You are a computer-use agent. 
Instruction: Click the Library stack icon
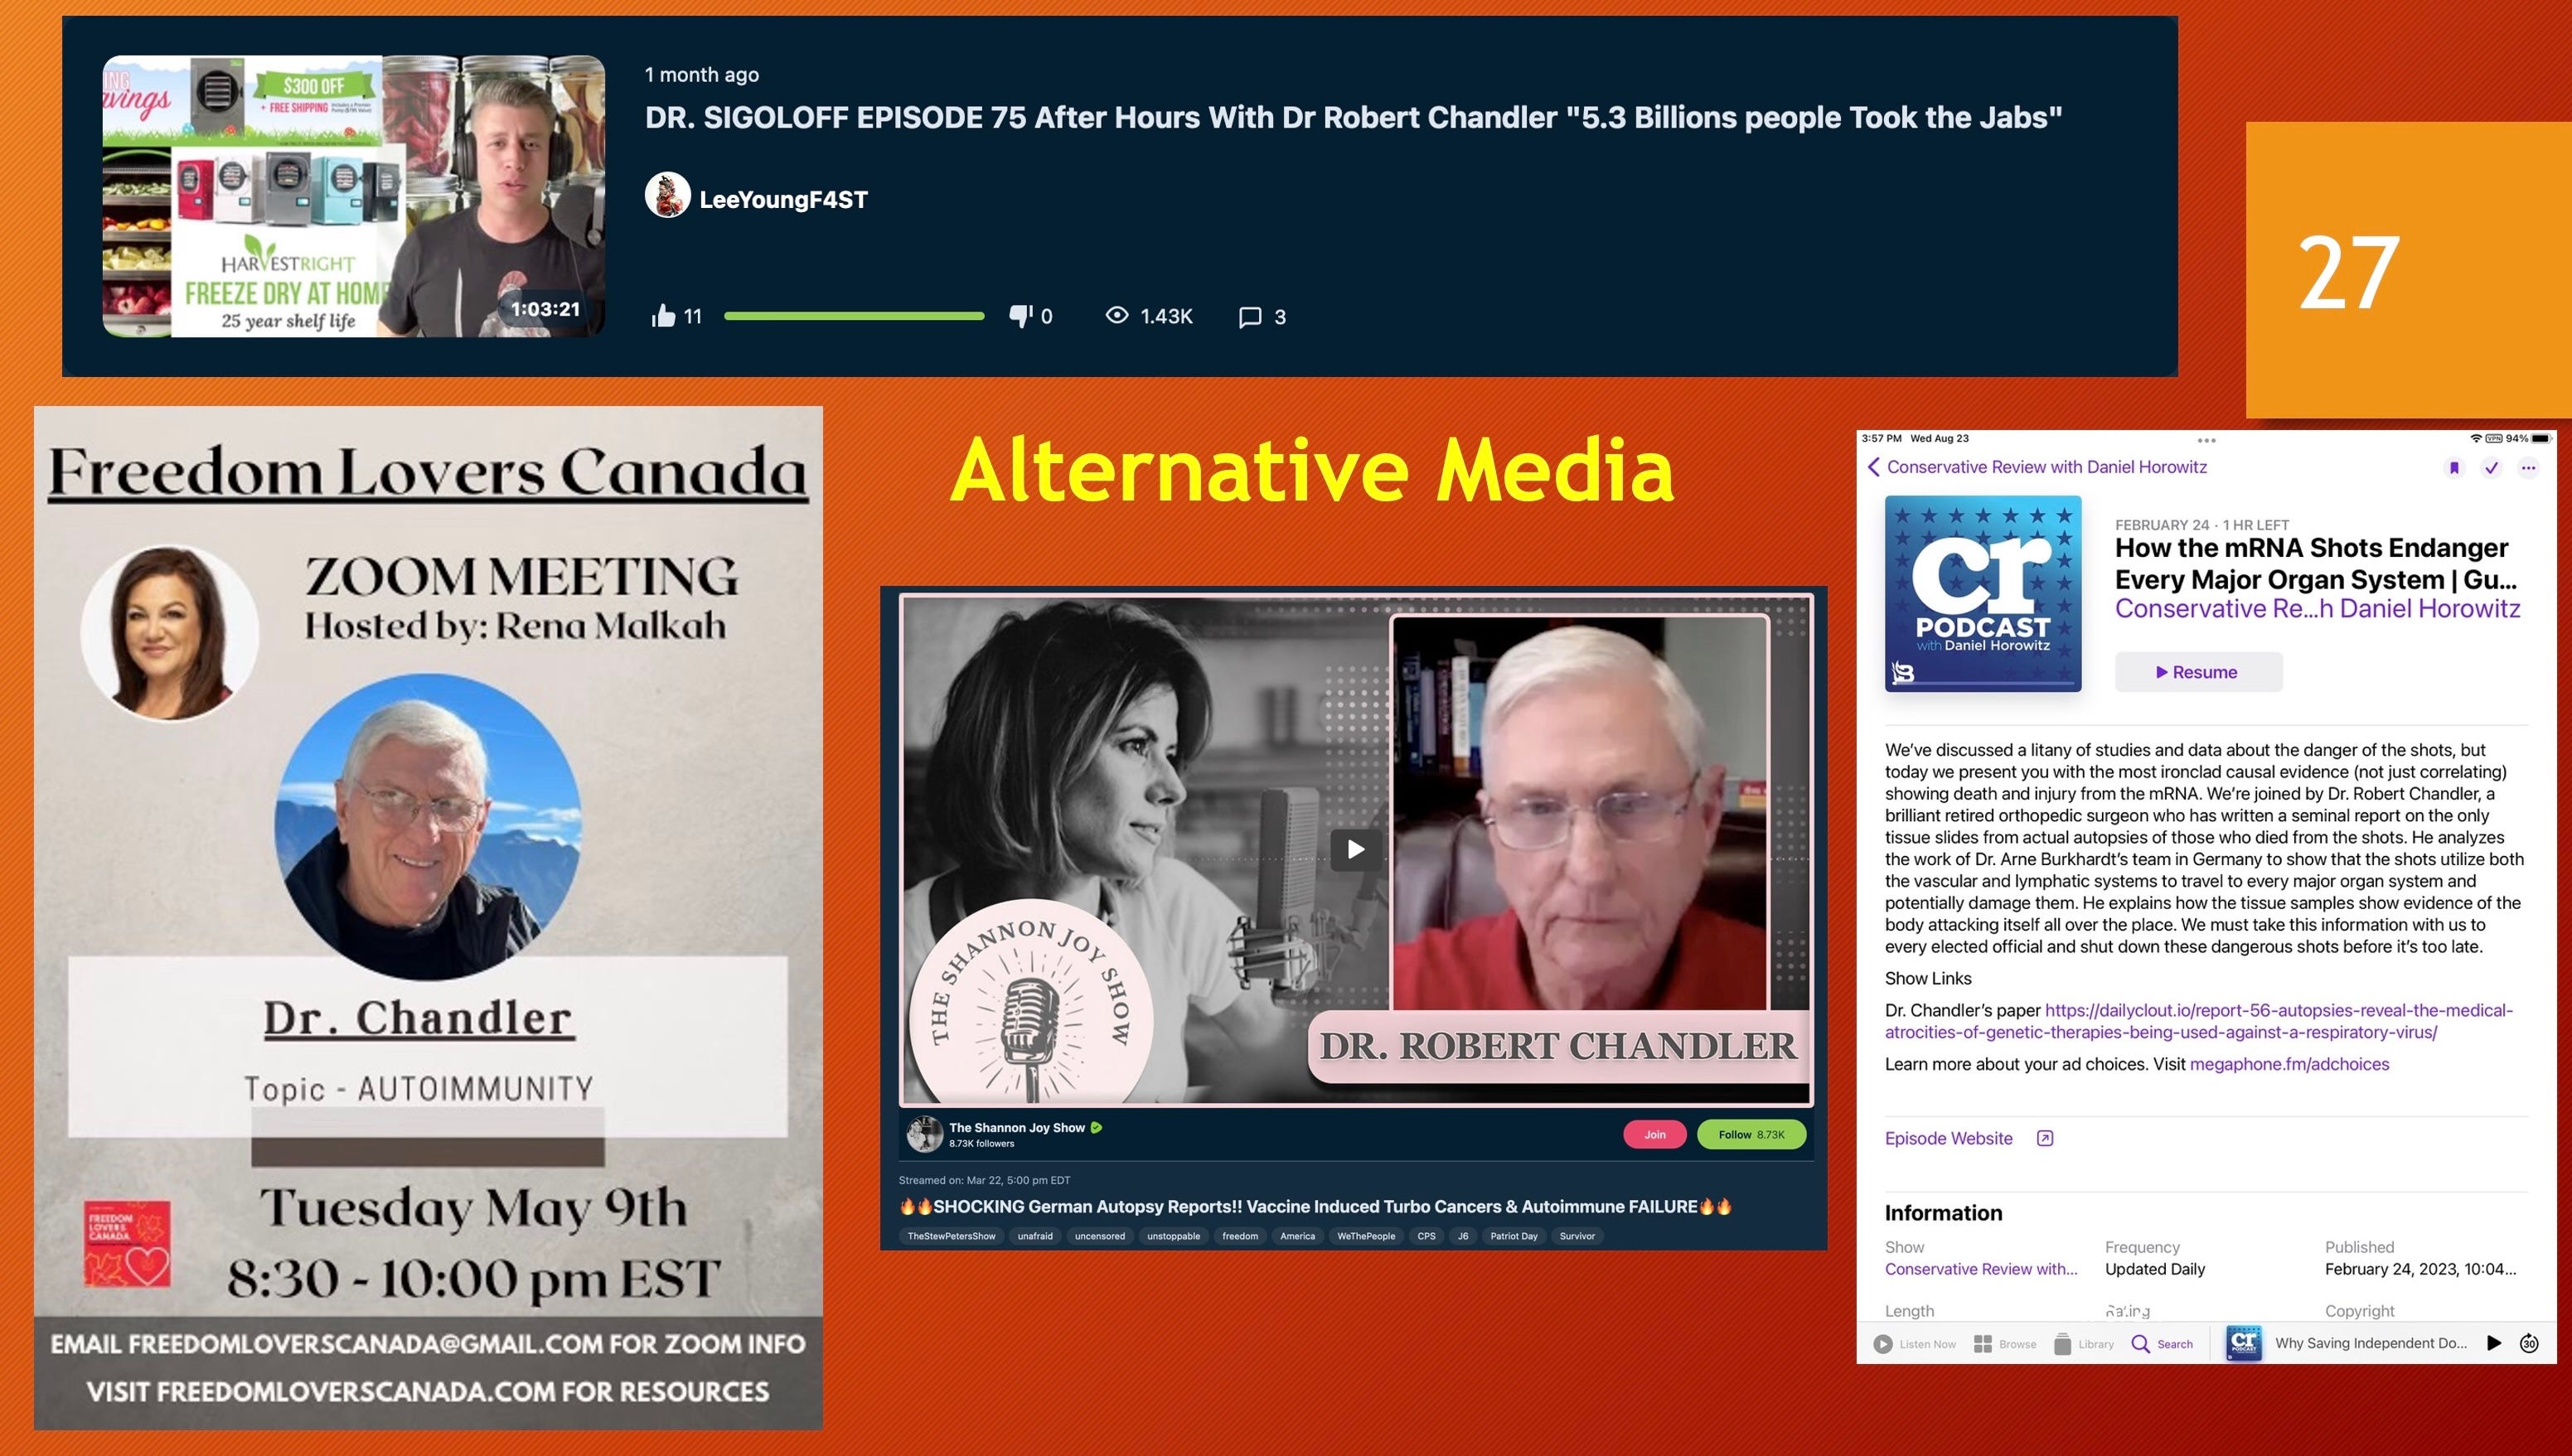point(2062,1344)
